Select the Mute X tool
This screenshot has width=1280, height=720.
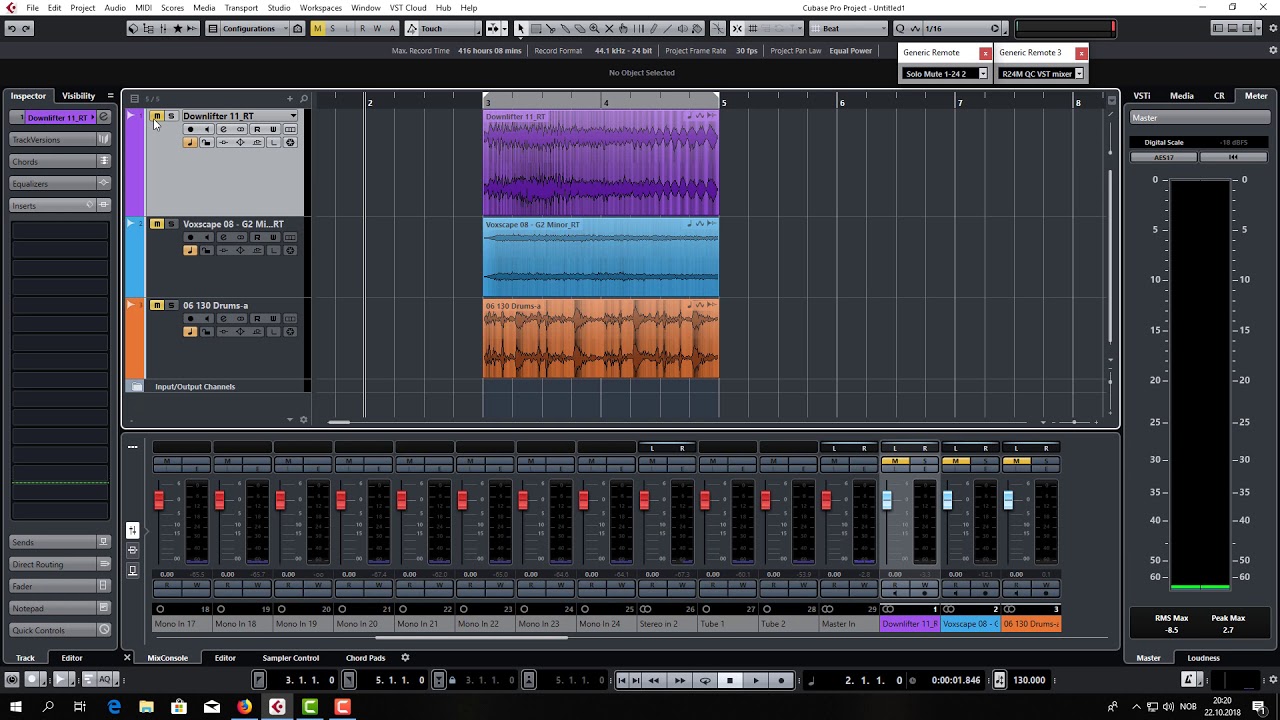coord(609,28)
